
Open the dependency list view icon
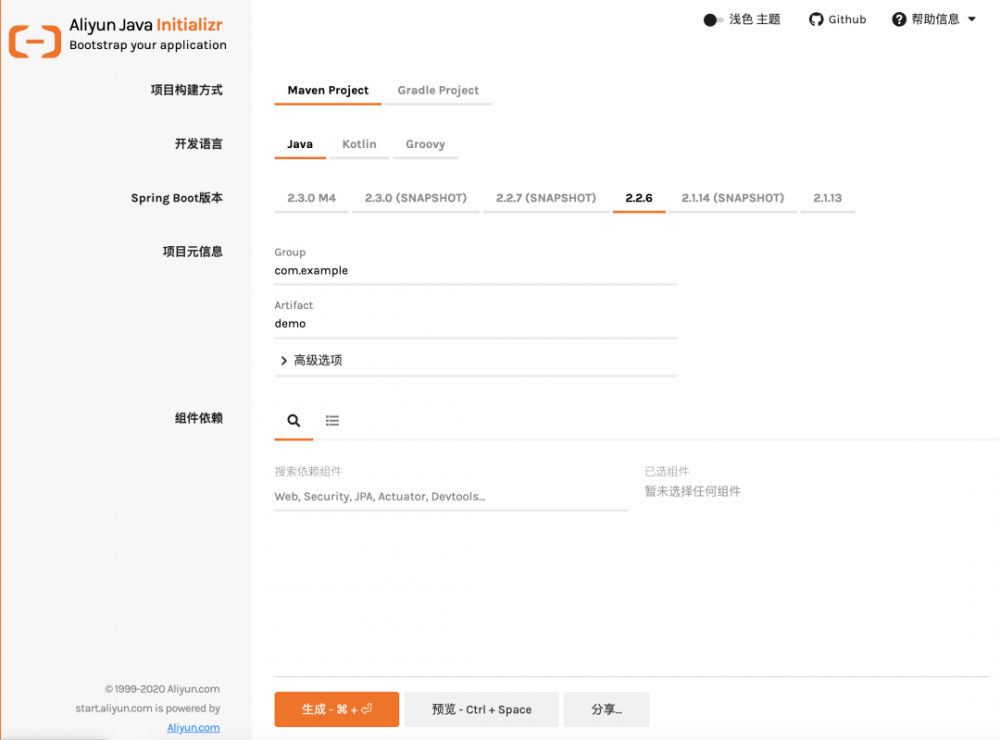(333, 420)
